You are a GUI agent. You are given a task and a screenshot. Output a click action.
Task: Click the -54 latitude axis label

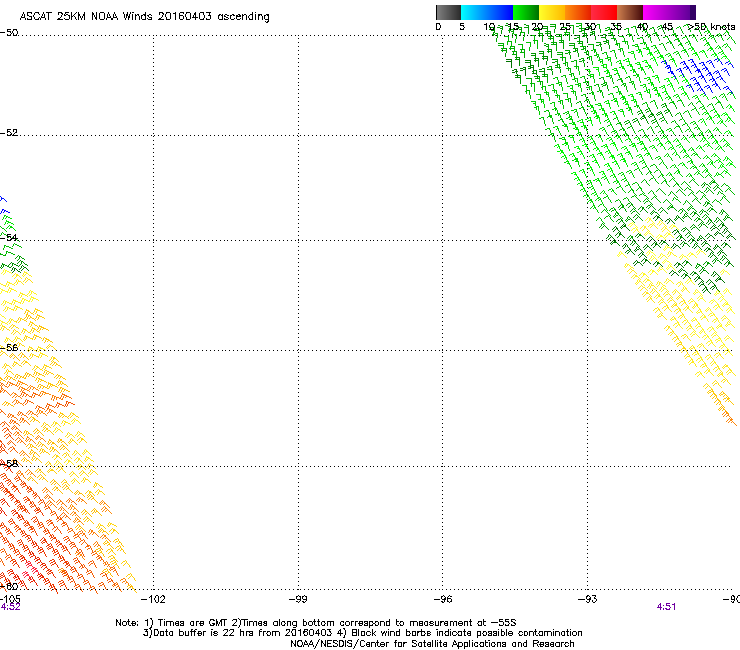click(9, 237)
